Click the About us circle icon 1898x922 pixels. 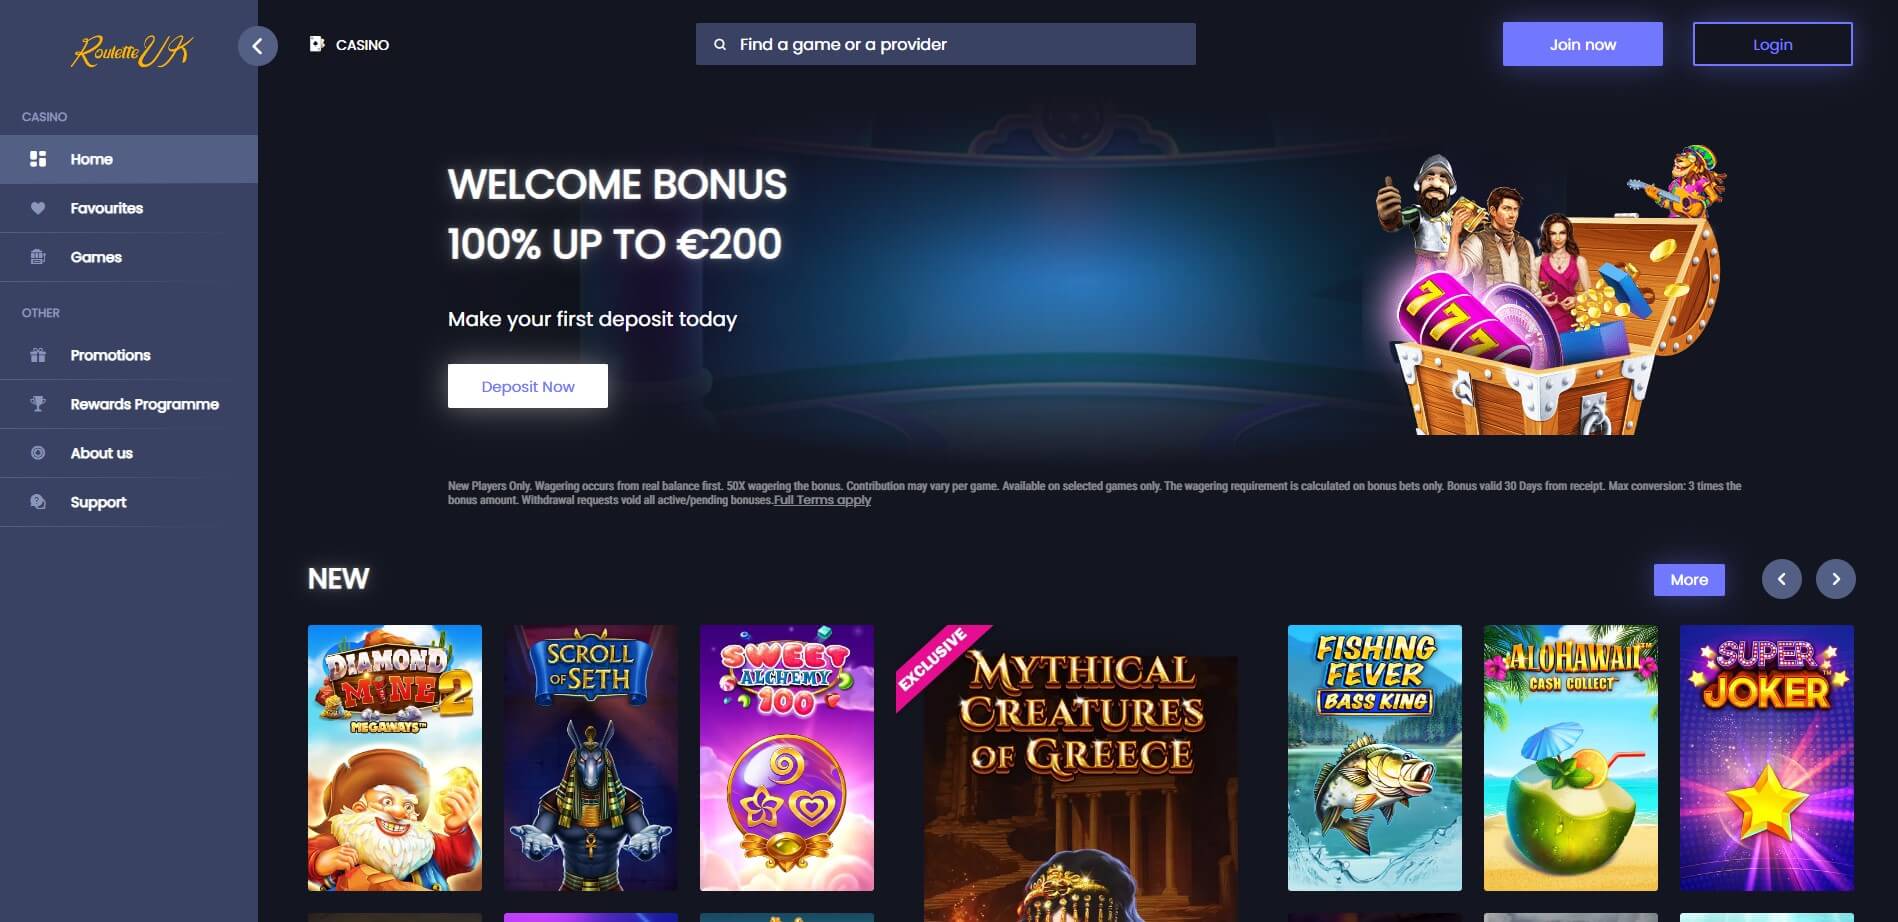coord(38,453)
